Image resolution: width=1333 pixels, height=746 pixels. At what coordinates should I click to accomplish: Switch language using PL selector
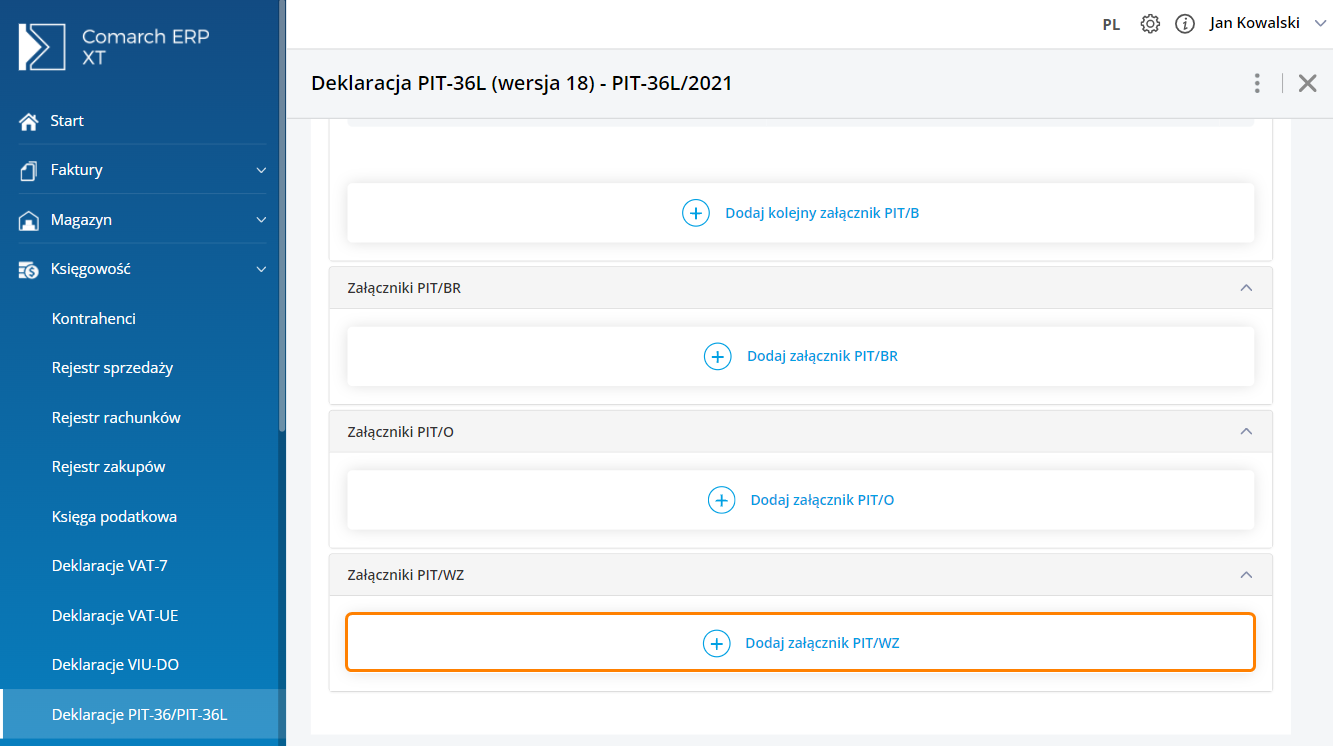[1111, 25]
